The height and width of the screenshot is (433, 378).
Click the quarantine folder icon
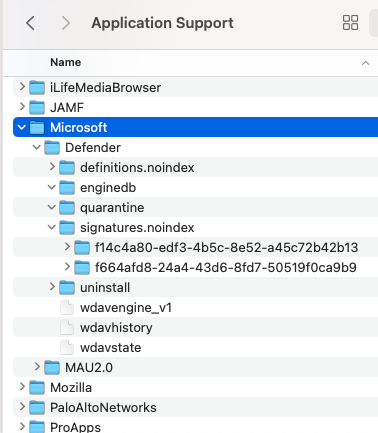click(x=67, y=208)
